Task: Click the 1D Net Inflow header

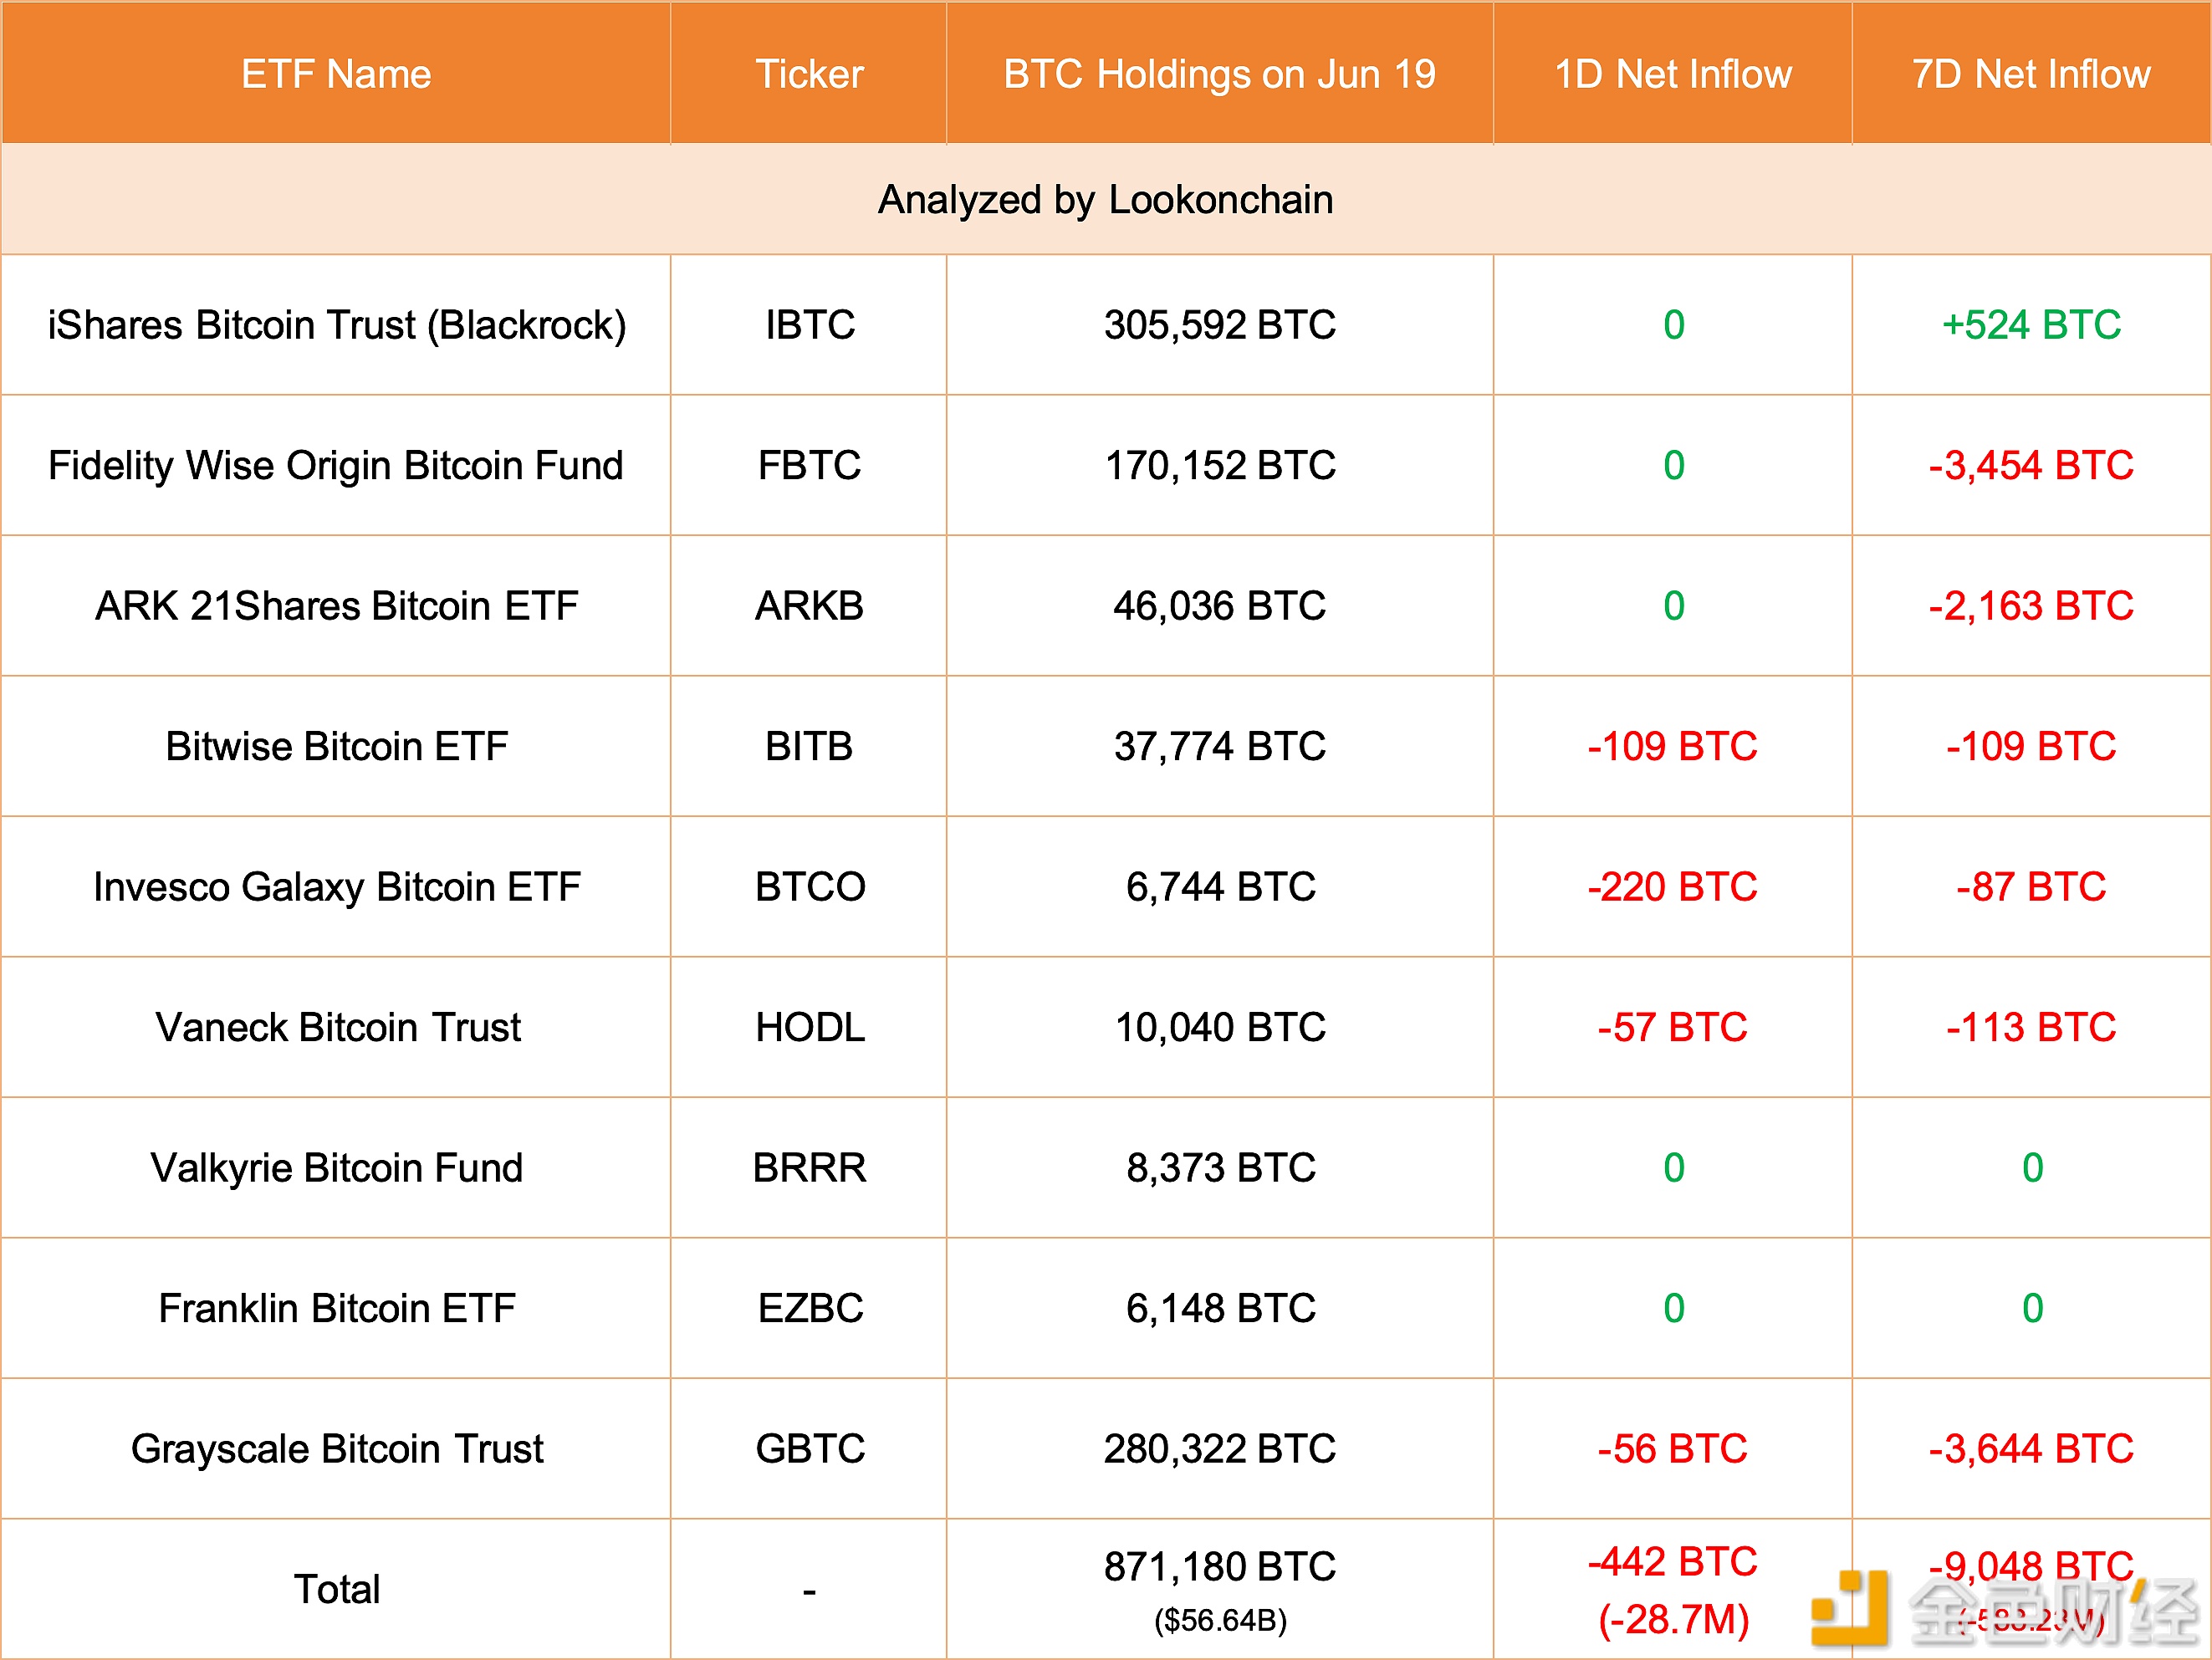Action: pos(1673,74)
